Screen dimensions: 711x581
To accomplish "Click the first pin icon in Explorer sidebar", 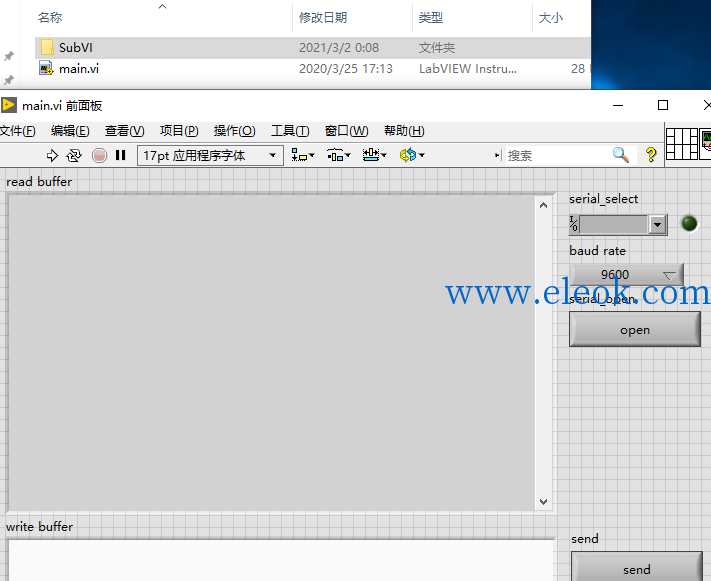I will tap(9, 56).
